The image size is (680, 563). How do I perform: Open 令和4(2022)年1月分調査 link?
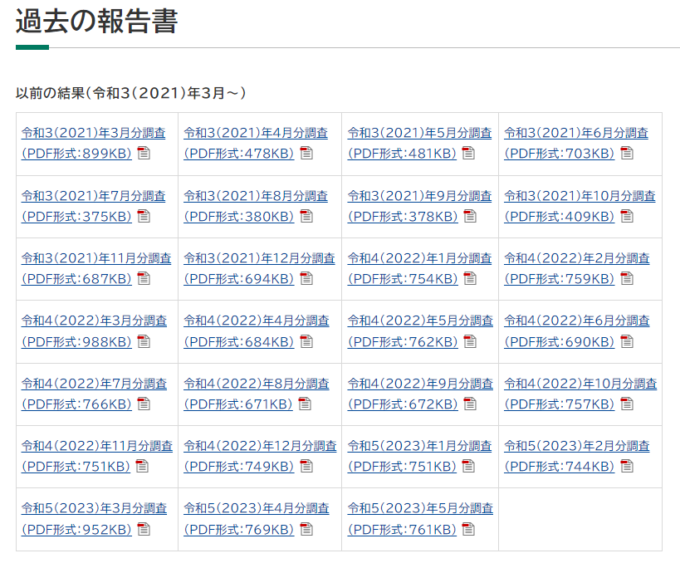point(419,268)
